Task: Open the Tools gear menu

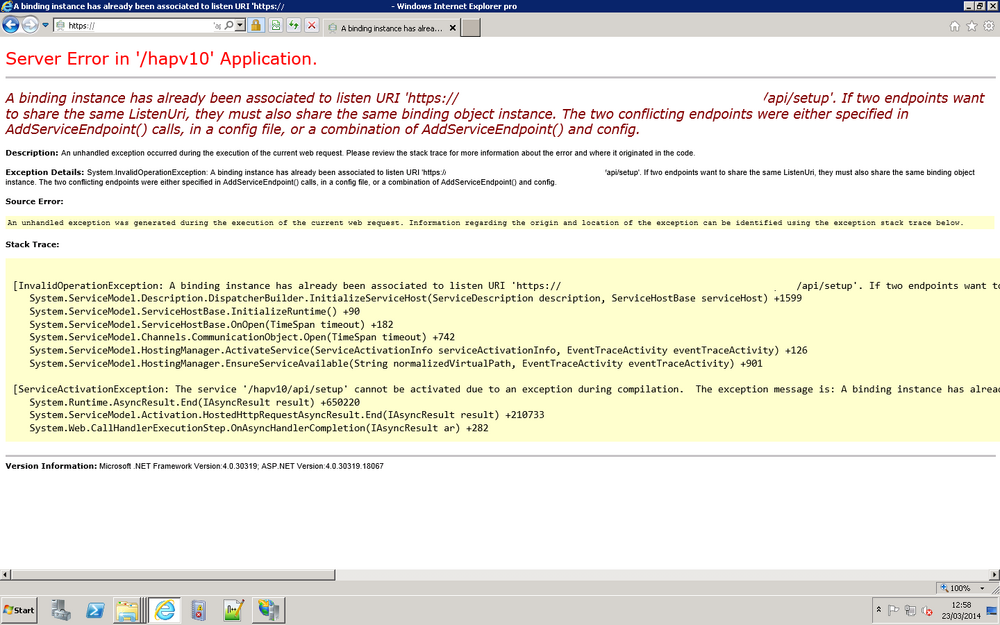Action: (989, 26)
